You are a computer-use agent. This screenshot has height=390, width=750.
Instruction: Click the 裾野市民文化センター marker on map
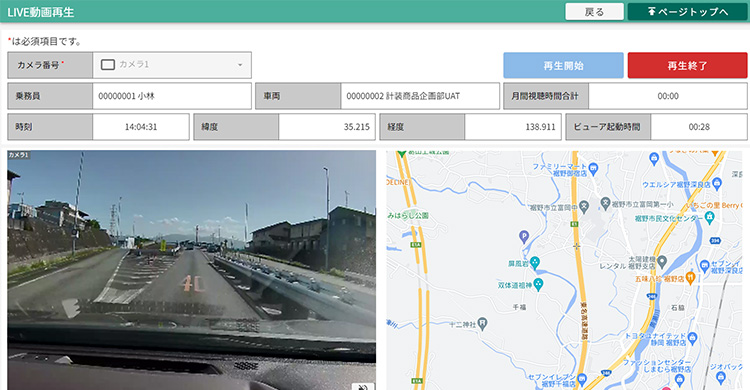click(x=709, y=218)
